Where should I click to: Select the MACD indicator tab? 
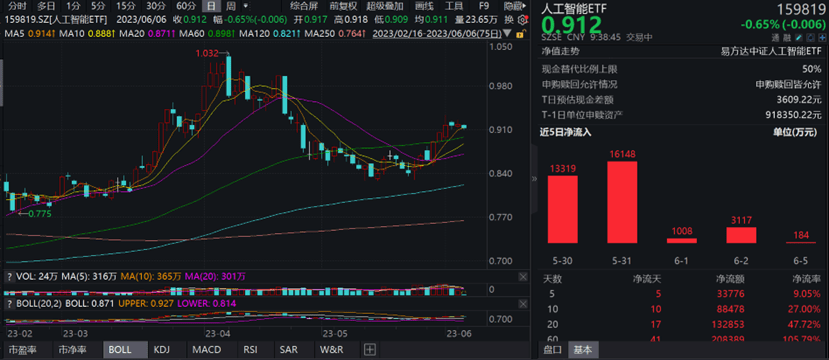tap(207, 349)
